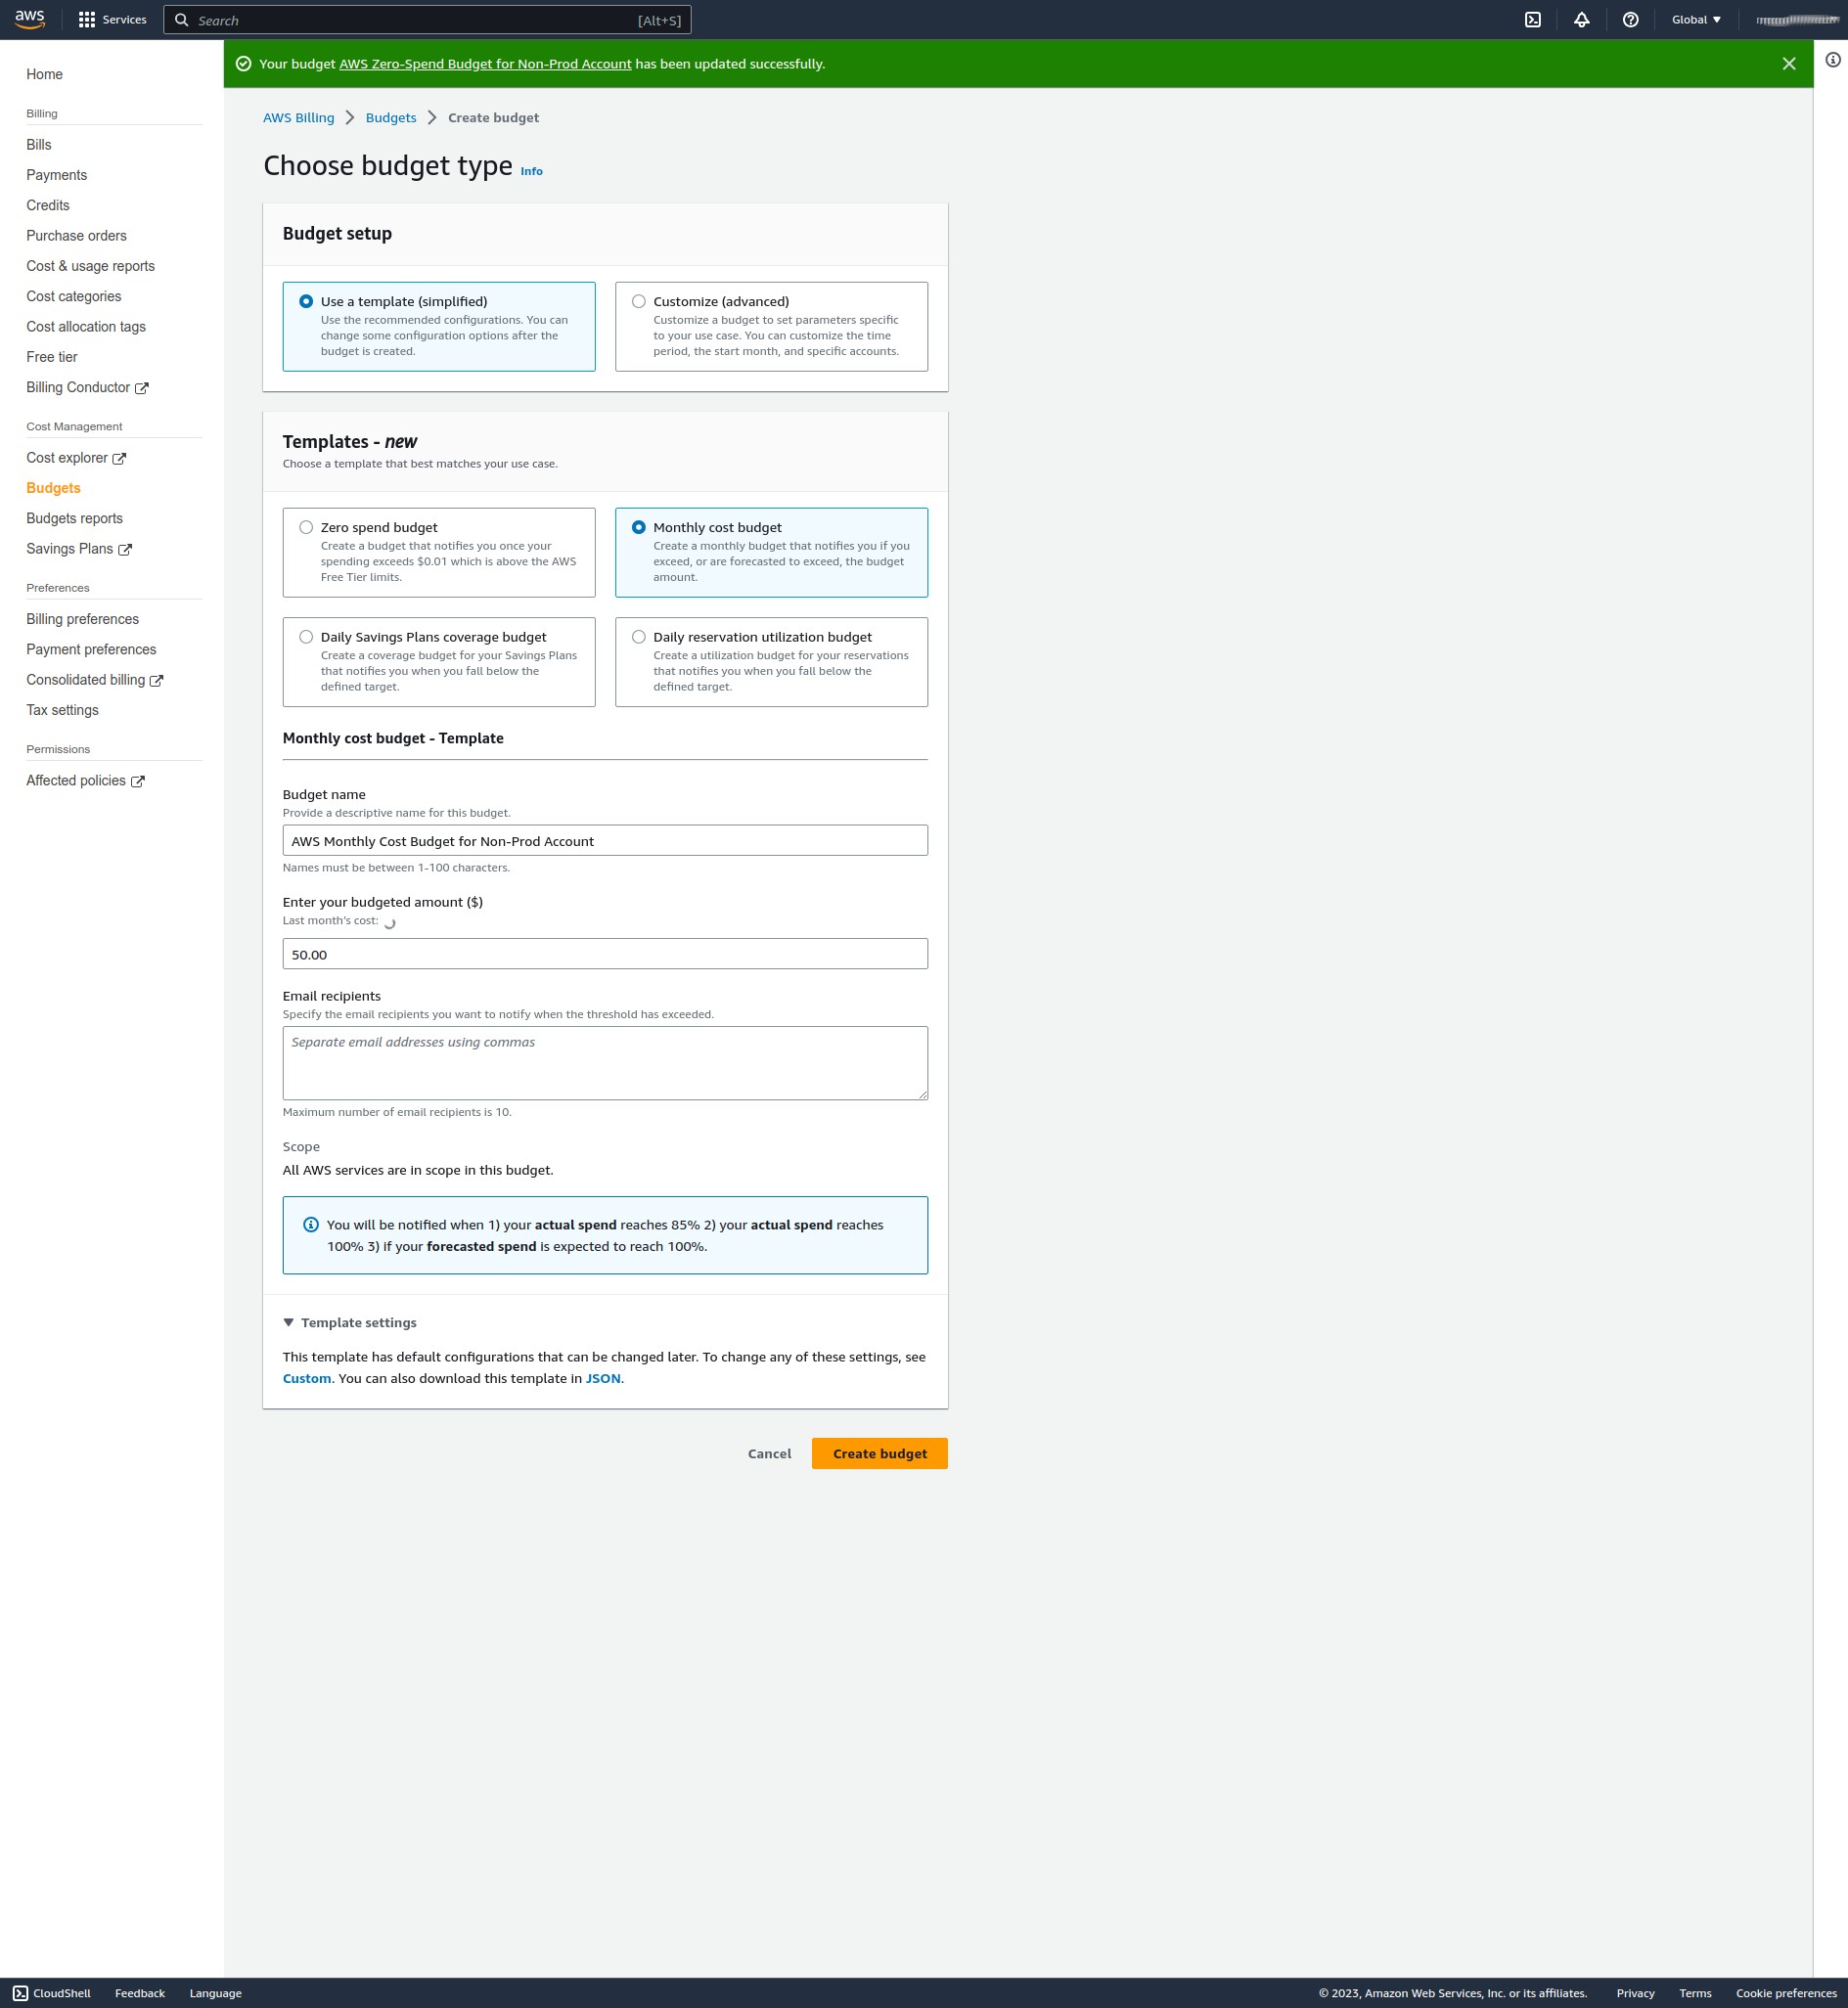The height and width of the screenshot is (2008, 1848).
Task: Download the template via JSON link
Action: [603, 1378]
